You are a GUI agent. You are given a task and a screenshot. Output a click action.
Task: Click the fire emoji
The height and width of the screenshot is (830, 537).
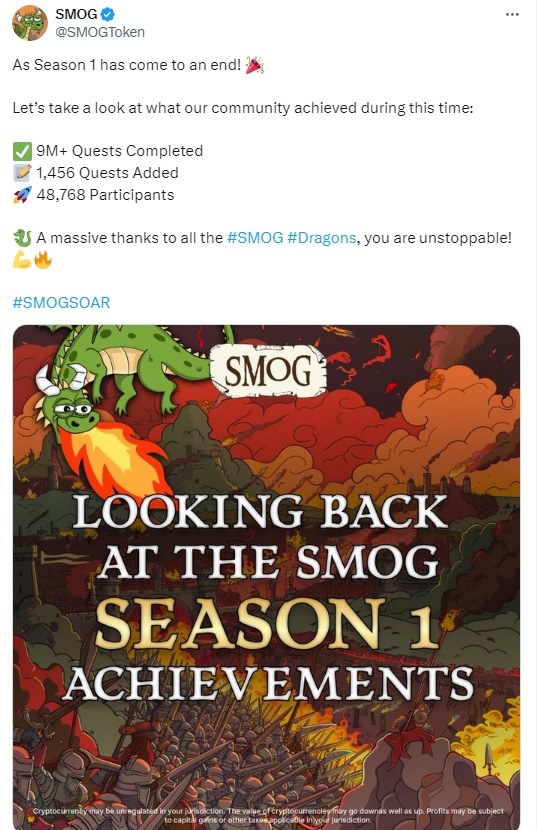pyautogui.click(x=43, y=259)
